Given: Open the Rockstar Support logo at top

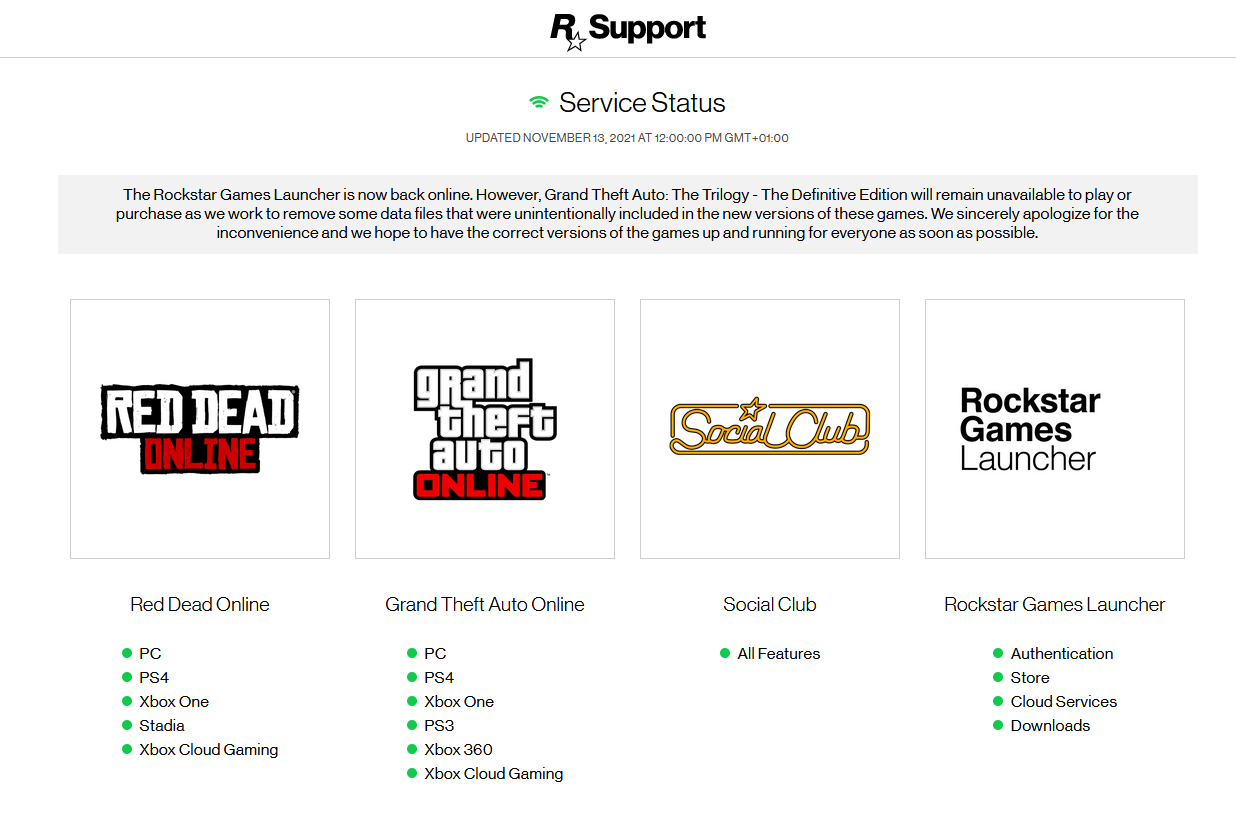Looking at the screenshot, I should tap(628, 30).
